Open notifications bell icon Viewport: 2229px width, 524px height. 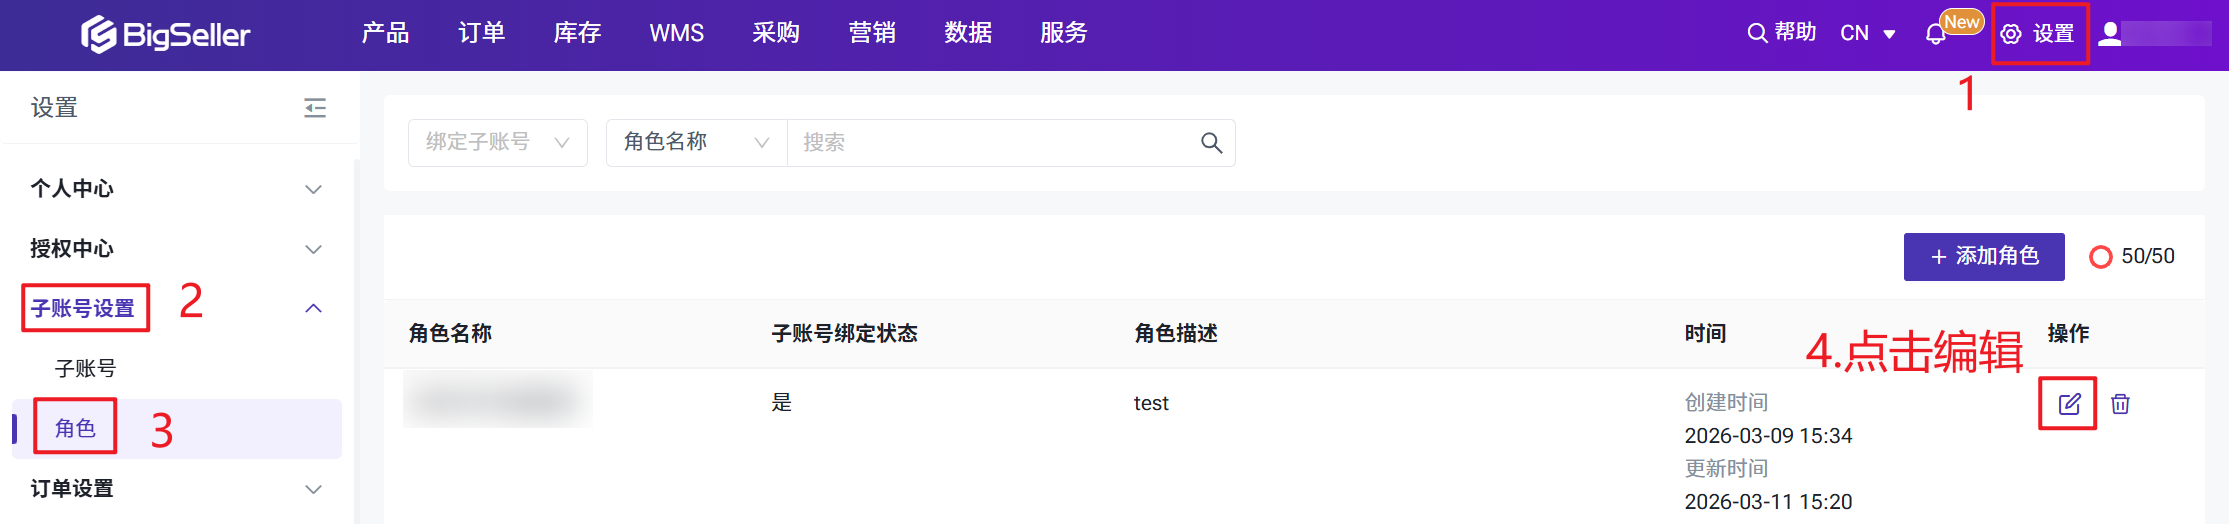1935,34
